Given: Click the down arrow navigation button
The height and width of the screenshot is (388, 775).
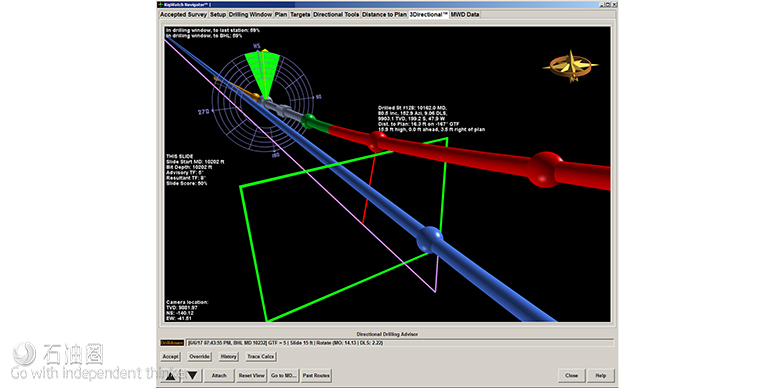Looking at the screenshot, I should pyautogui.click(x=193, y=376).
